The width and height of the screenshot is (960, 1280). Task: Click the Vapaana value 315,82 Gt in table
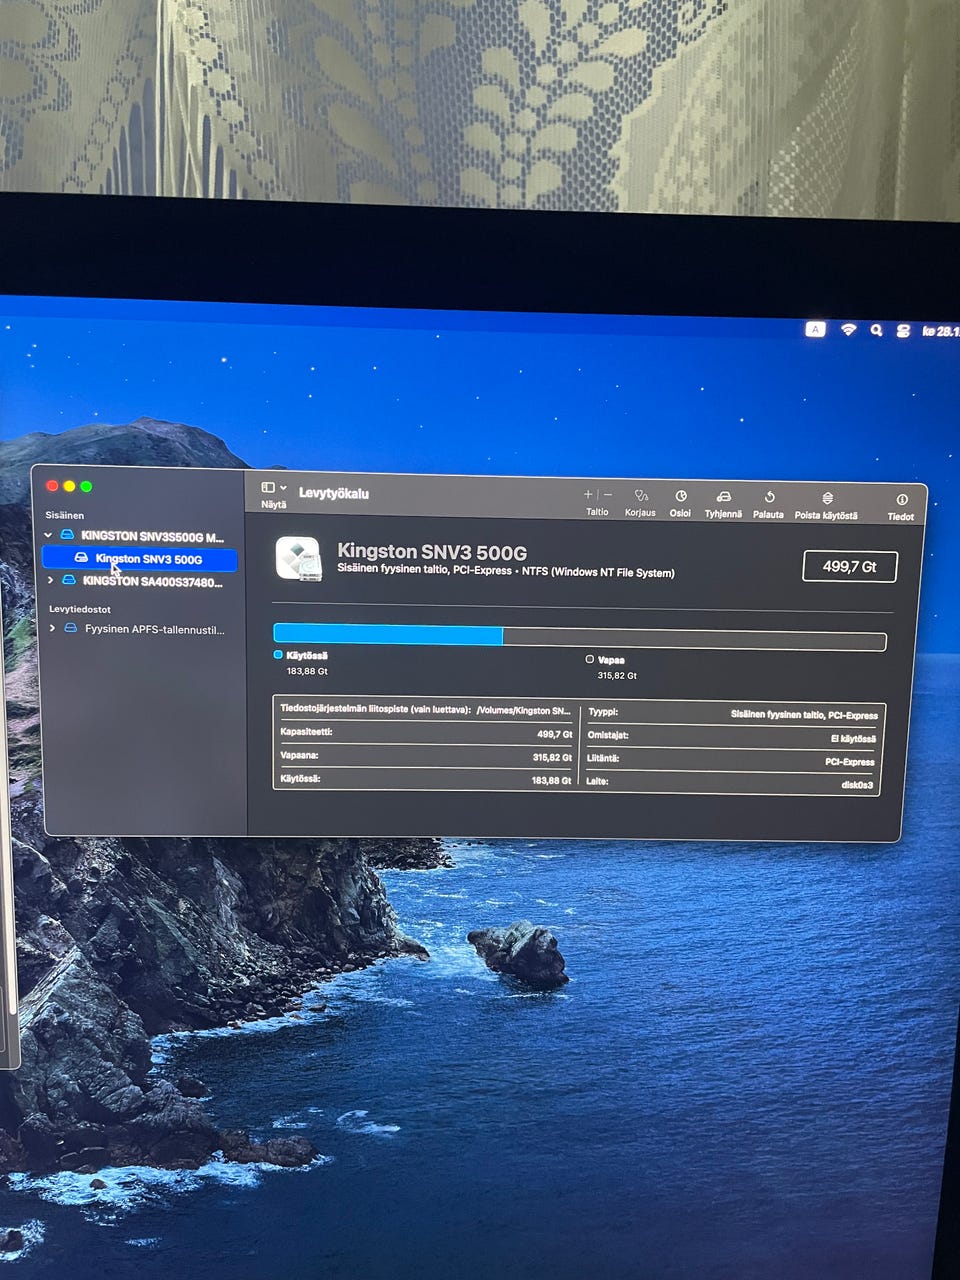click(552, 757)
